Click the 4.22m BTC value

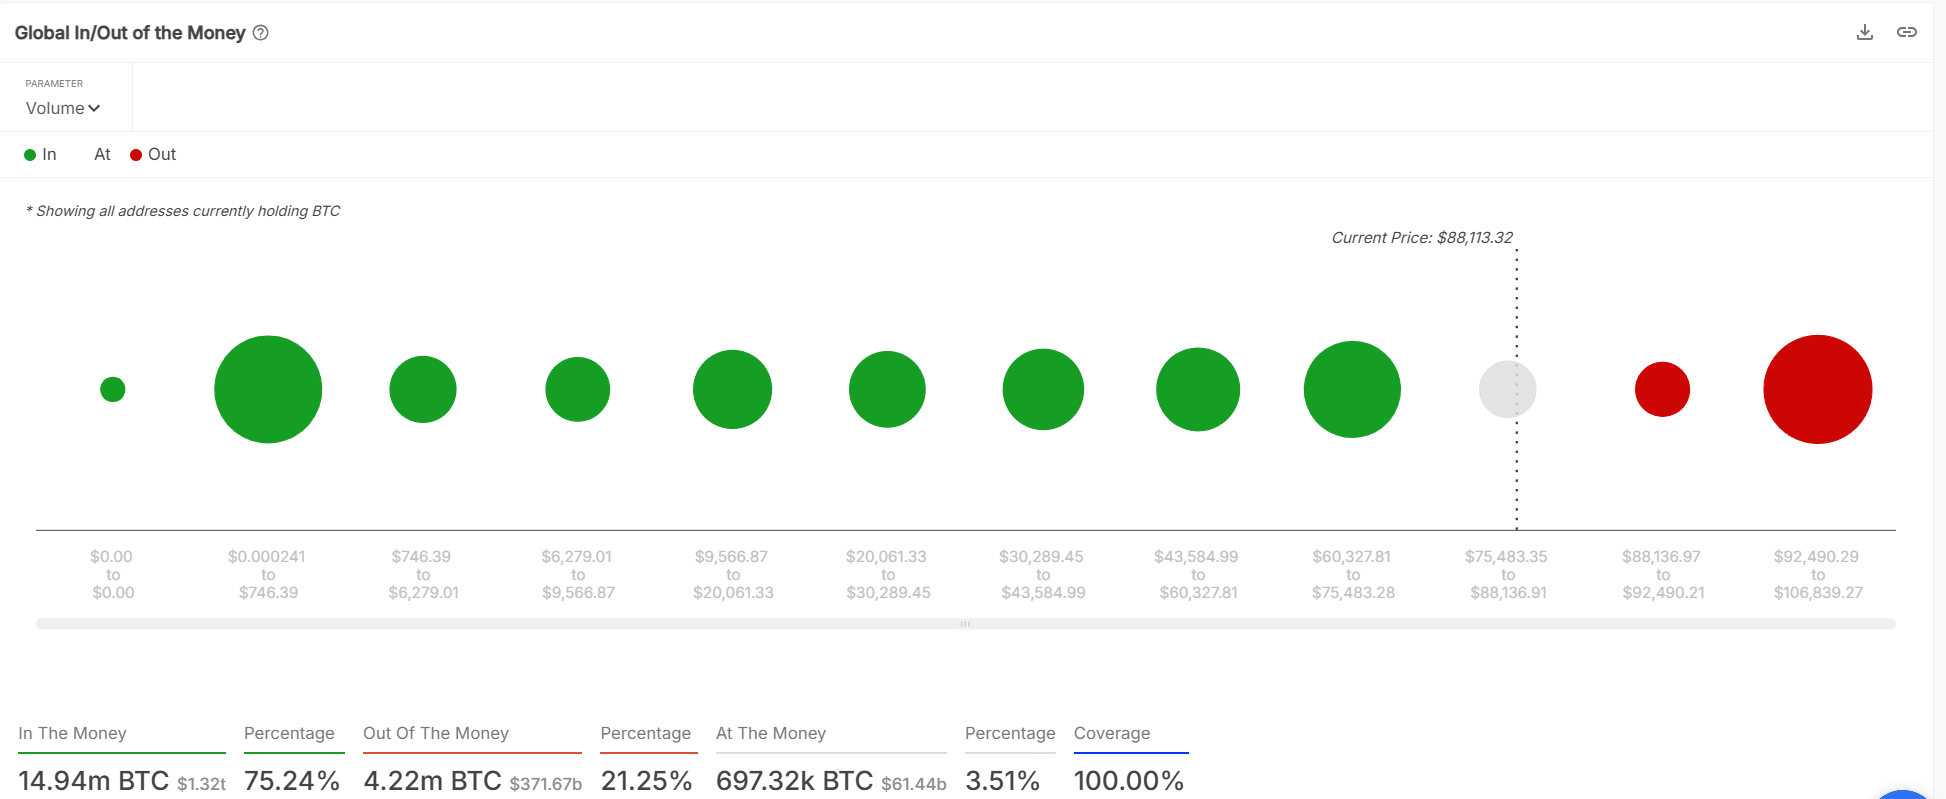click(x=433, y=780)
